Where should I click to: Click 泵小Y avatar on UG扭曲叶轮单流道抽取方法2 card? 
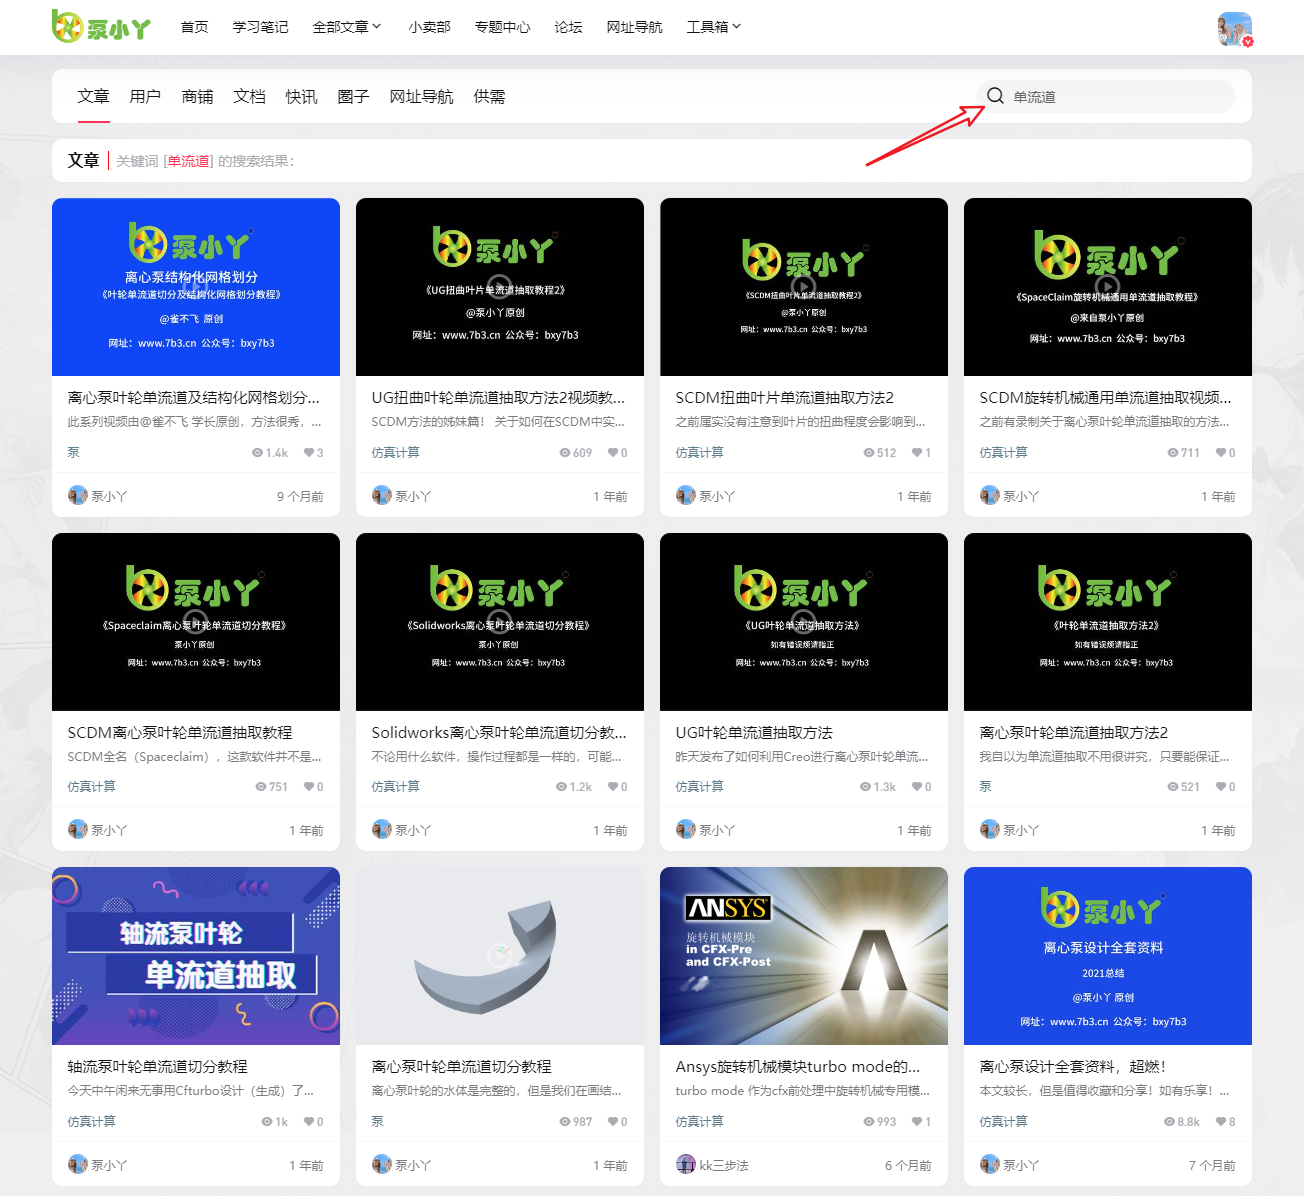(382, 495)
